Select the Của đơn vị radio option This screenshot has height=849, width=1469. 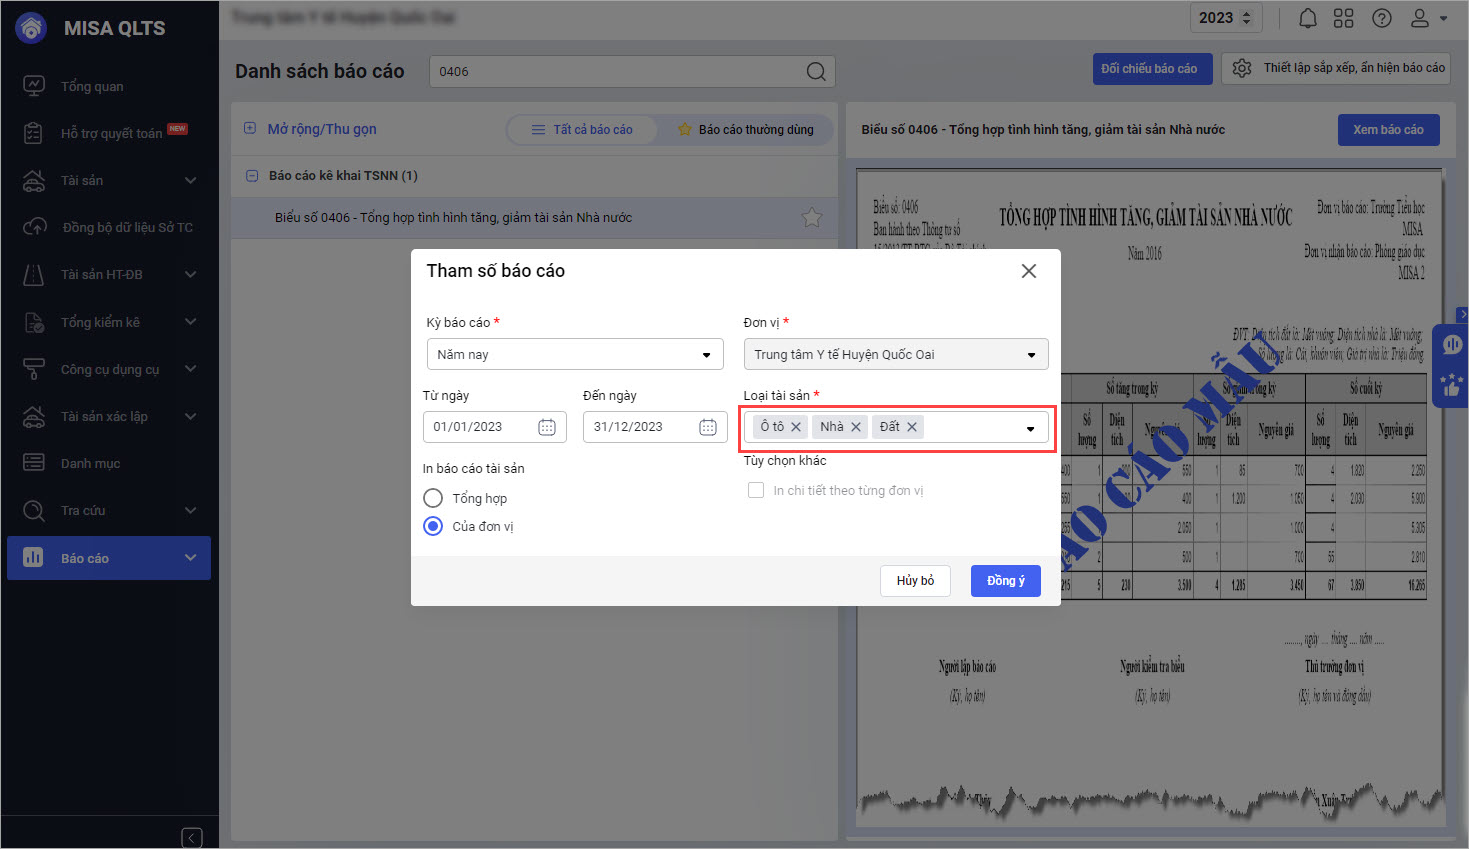click(x=433, y=526)
